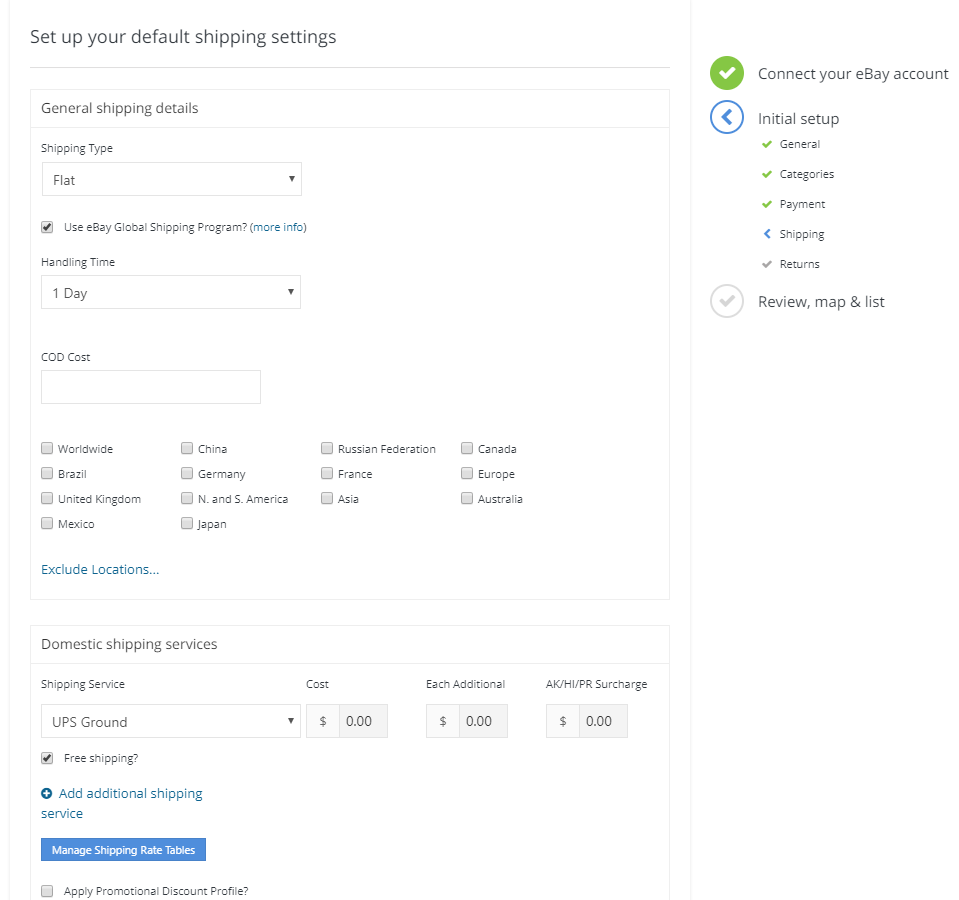Open the UPS Ground shipping service dropdown
This screenshot has width=959, height=900.
point(171,721)
